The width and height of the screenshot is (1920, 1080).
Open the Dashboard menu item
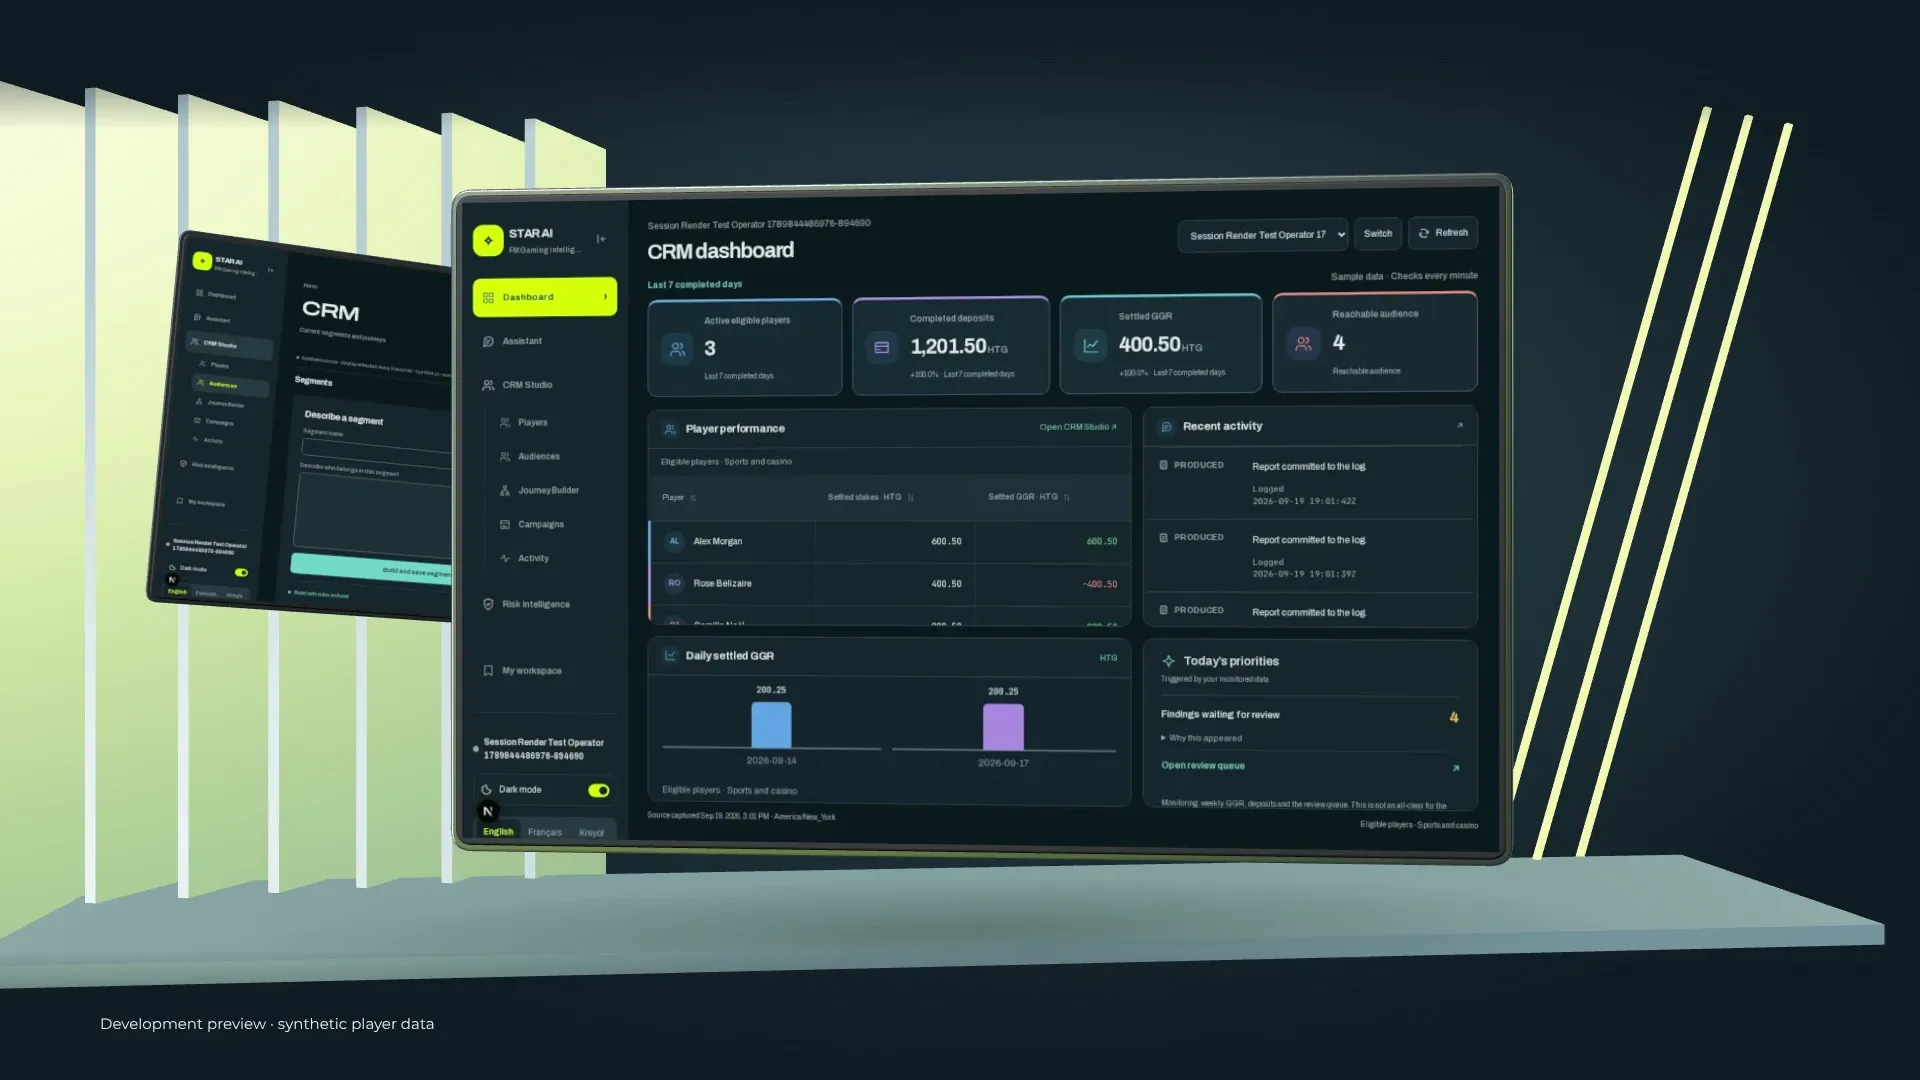tap(545, 297)
